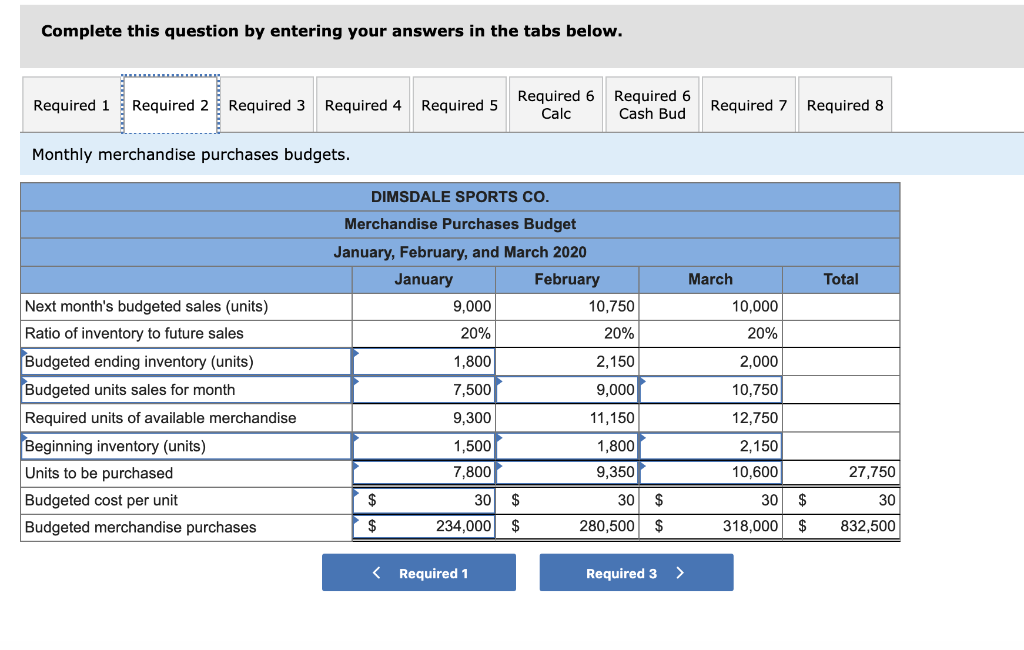This screenshot has width=1024, height=650.
Task: Edit January units to be purchased 7,800
Action: 423,472
